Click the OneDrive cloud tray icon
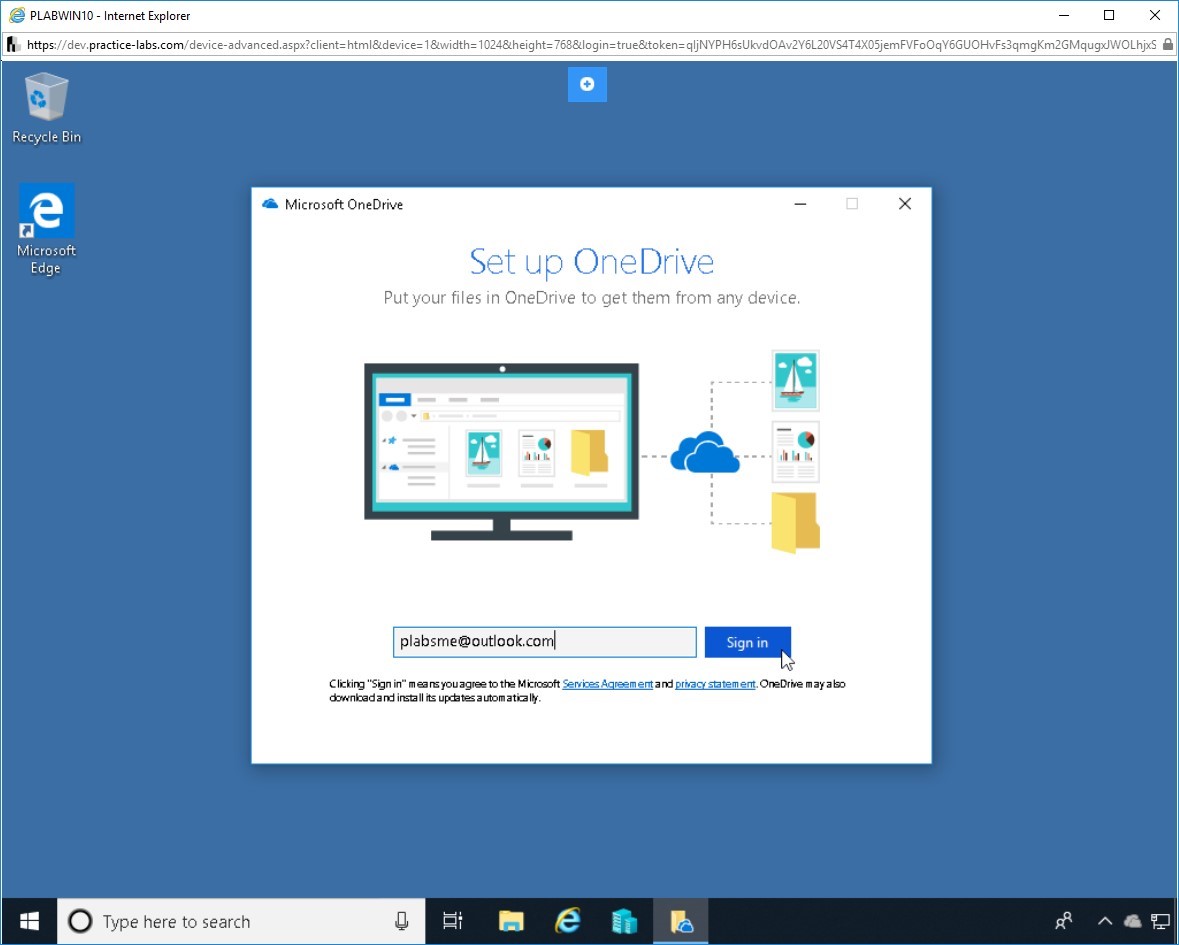The height and width of the screenshot is (945, 1179). [1132, 921]
